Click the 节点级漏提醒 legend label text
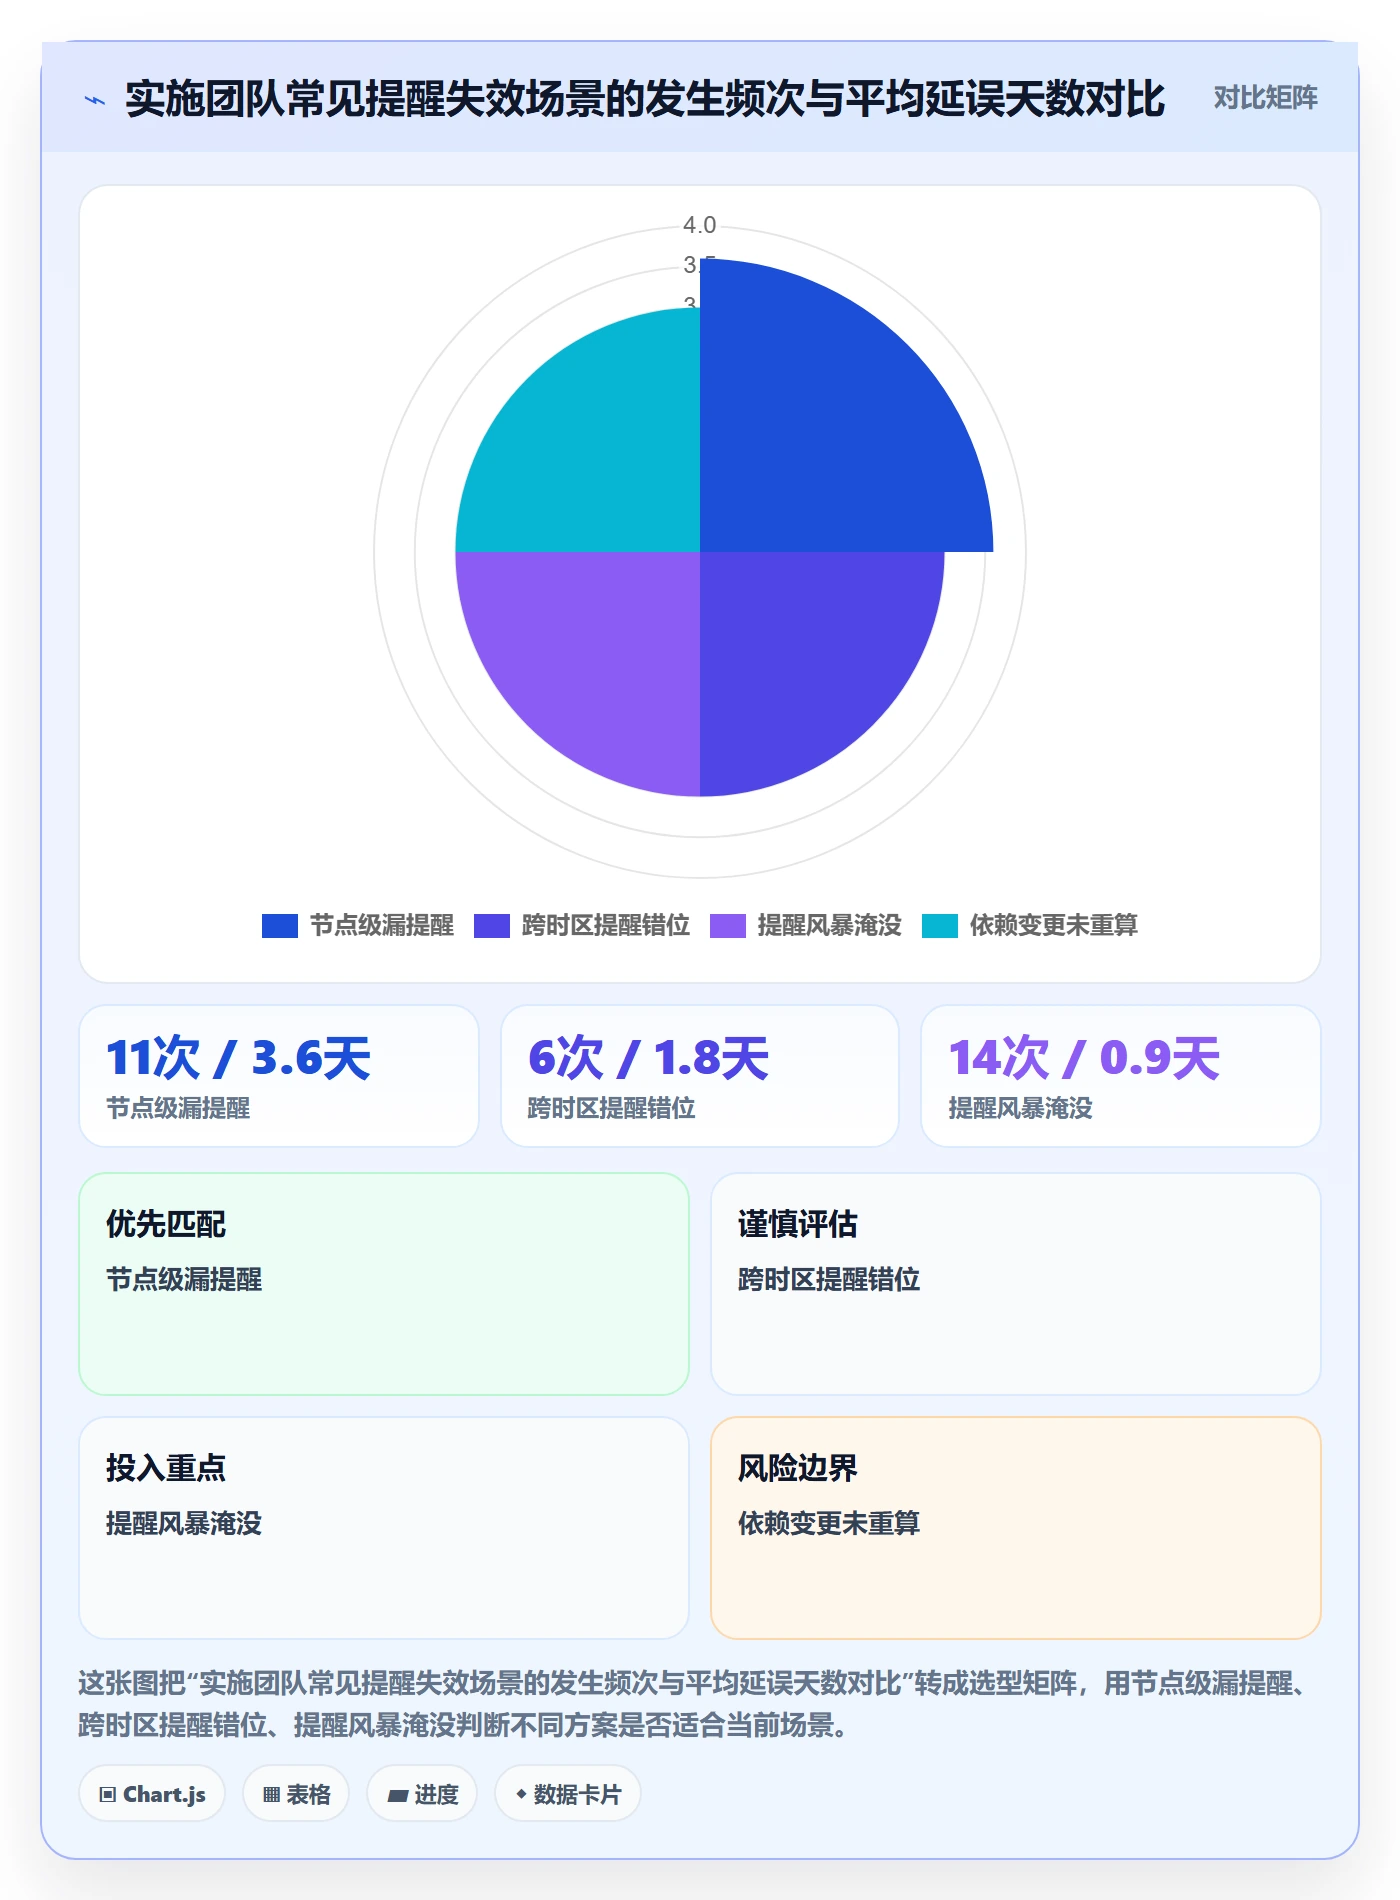1400x1900 pixels. tap(382, 926)
